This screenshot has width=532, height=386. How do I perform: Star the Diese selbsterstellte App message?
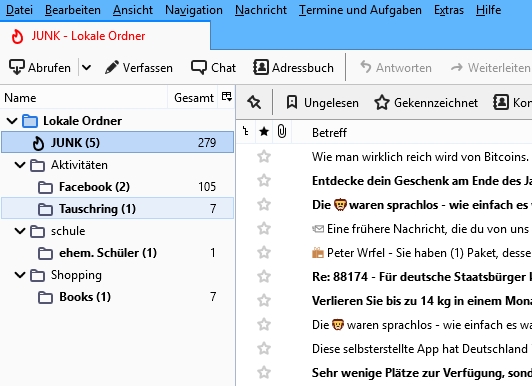(264, 349)
